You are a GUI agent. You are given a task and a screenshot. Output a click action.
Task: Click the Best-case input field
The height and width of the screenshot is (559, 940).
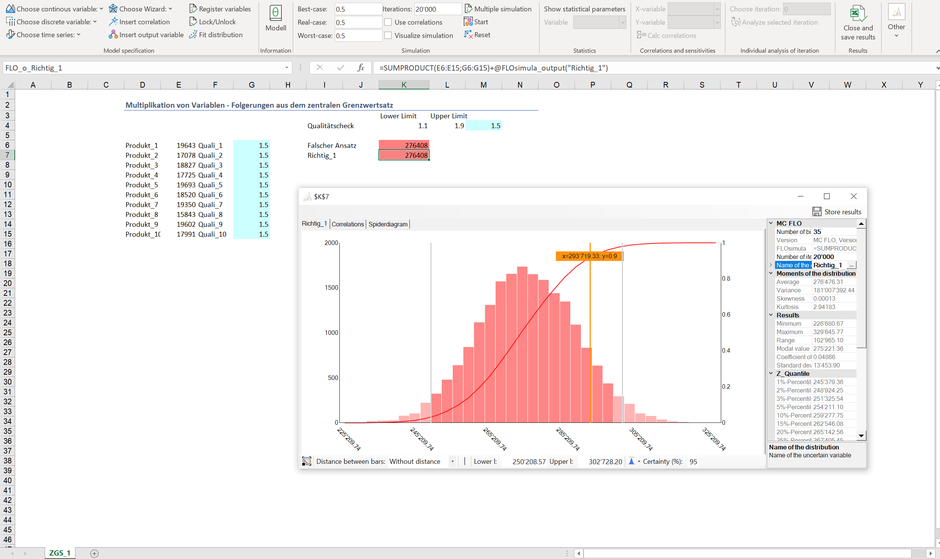(x=358, y=9)
